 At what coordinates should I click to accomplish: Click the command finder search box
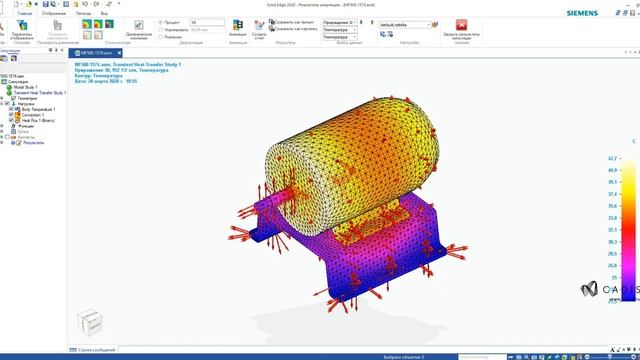point(482,357)
